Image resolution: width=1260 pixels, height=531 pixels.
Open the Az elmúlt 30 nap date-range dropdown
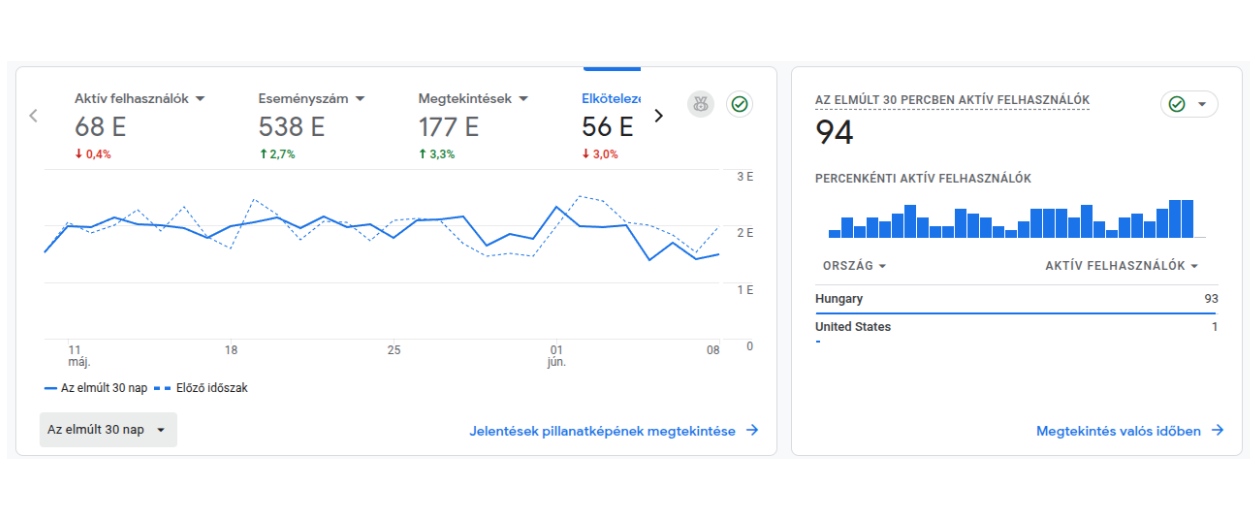tap(108, 429)
